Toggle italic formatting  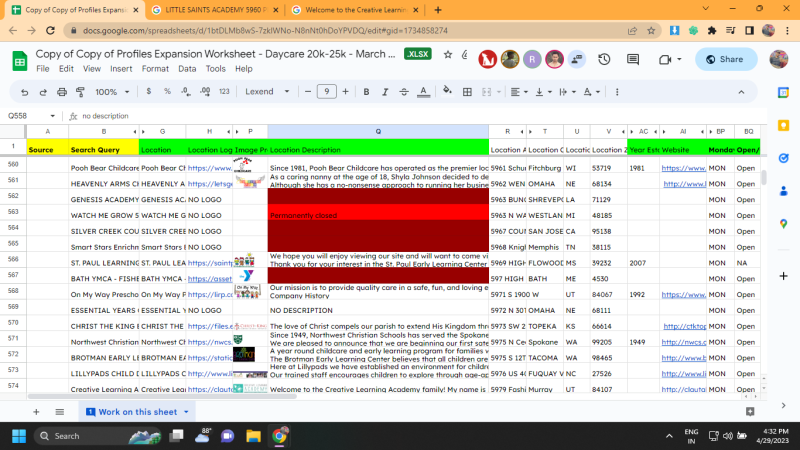[x=385, y=92]
